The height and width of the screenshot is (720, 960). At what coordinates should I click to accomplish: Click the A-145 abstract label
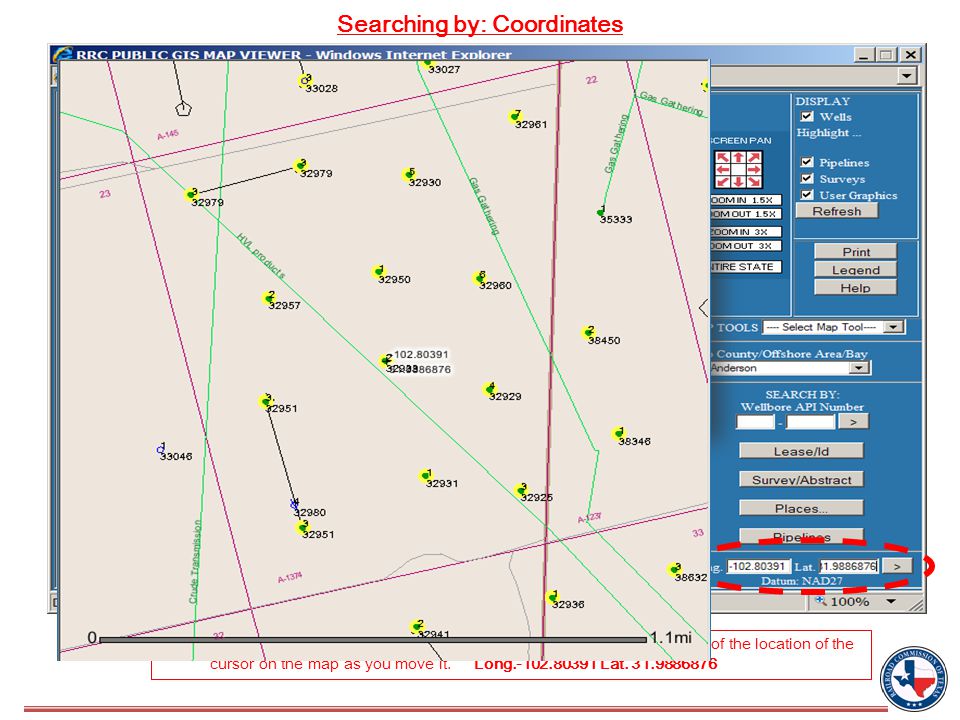[168, 135]
